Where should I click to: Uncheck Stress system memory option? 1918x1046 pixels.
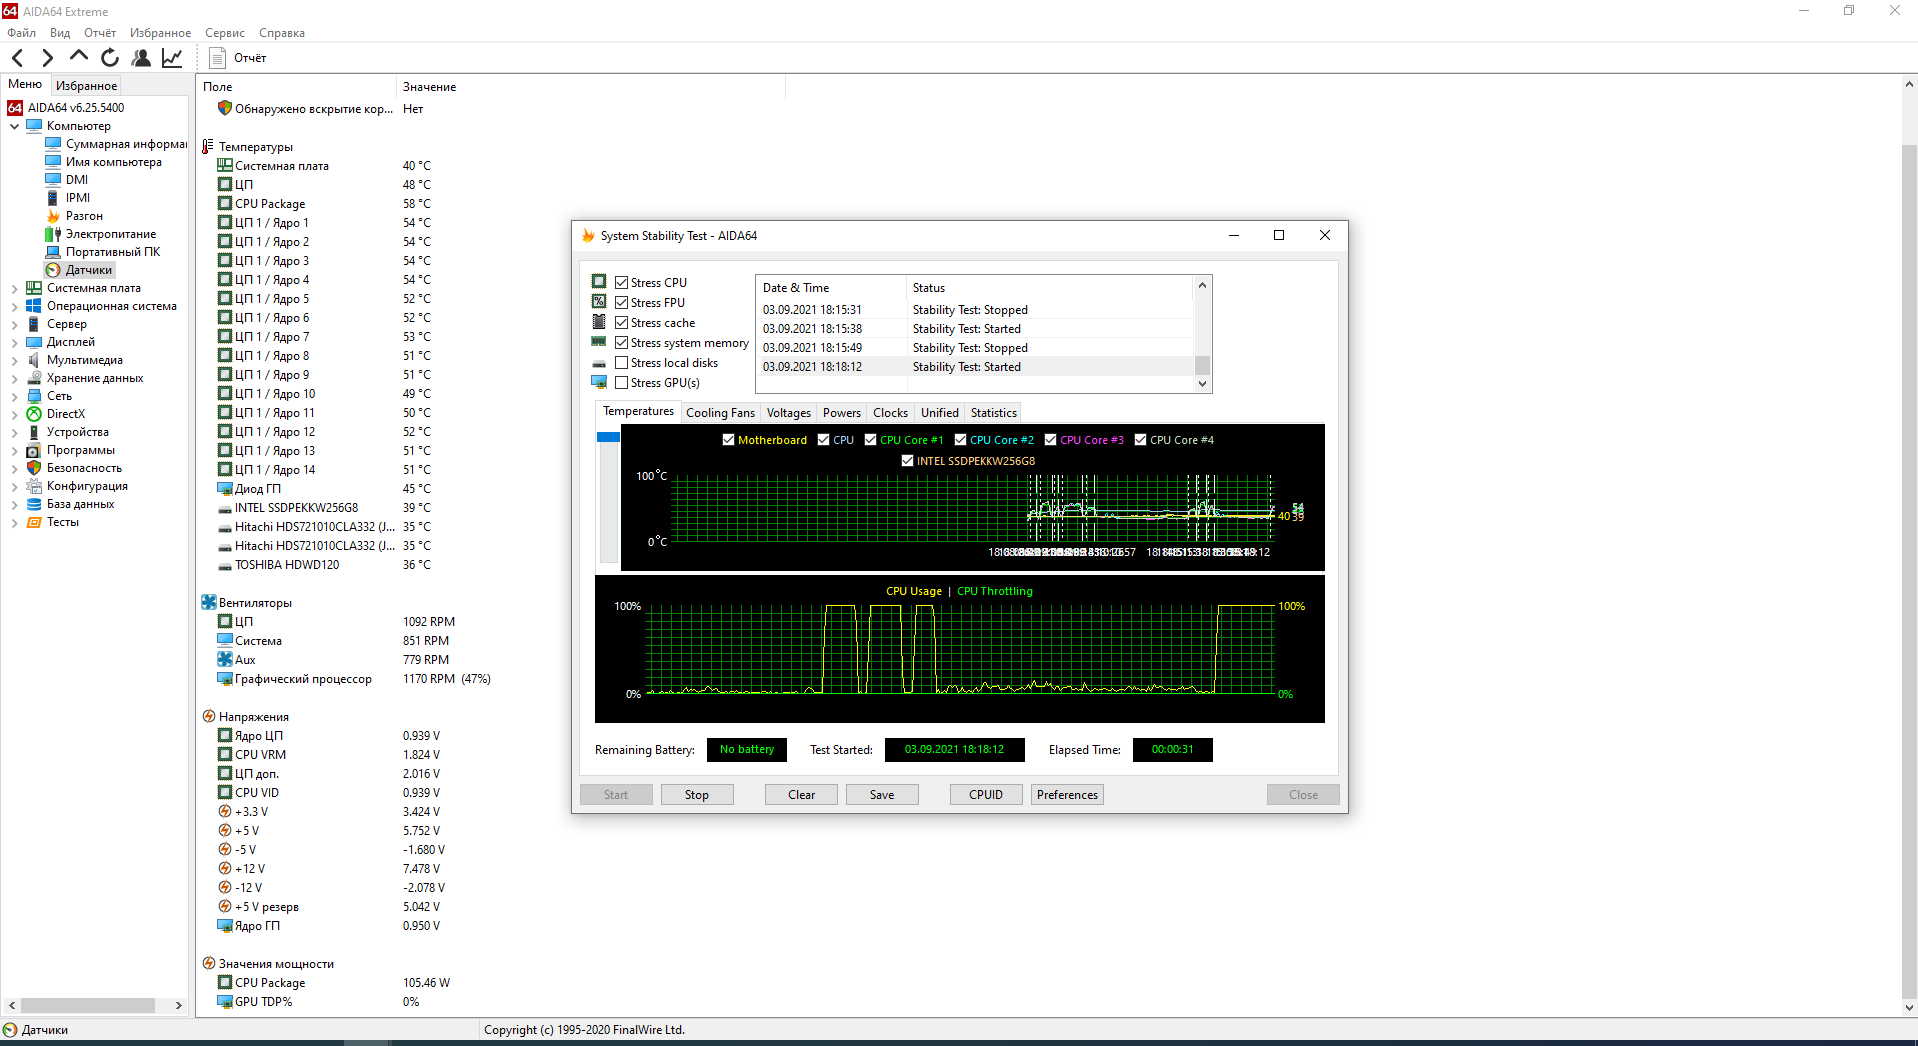(621, 343)
